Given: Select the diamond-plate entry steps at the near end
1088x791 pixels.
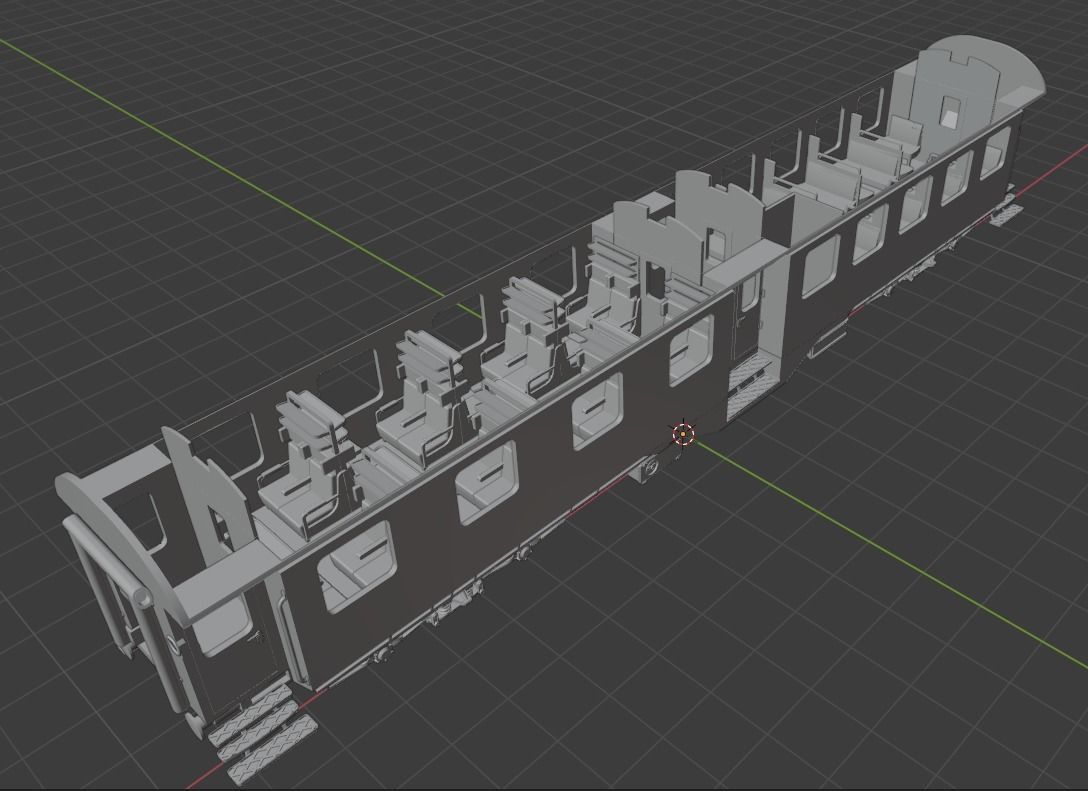Looking at the screenshot, I should click(262, 731).
